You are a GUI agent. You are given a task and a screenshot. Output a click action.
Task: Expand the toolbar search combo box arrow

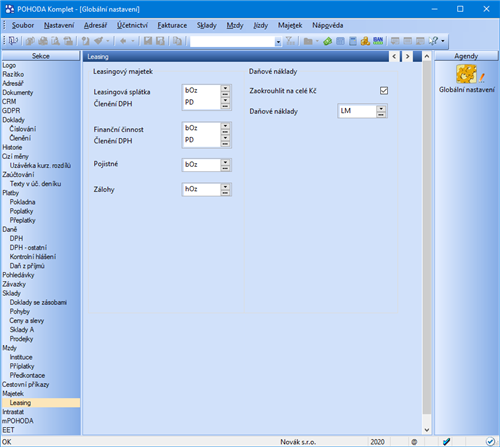278,42
